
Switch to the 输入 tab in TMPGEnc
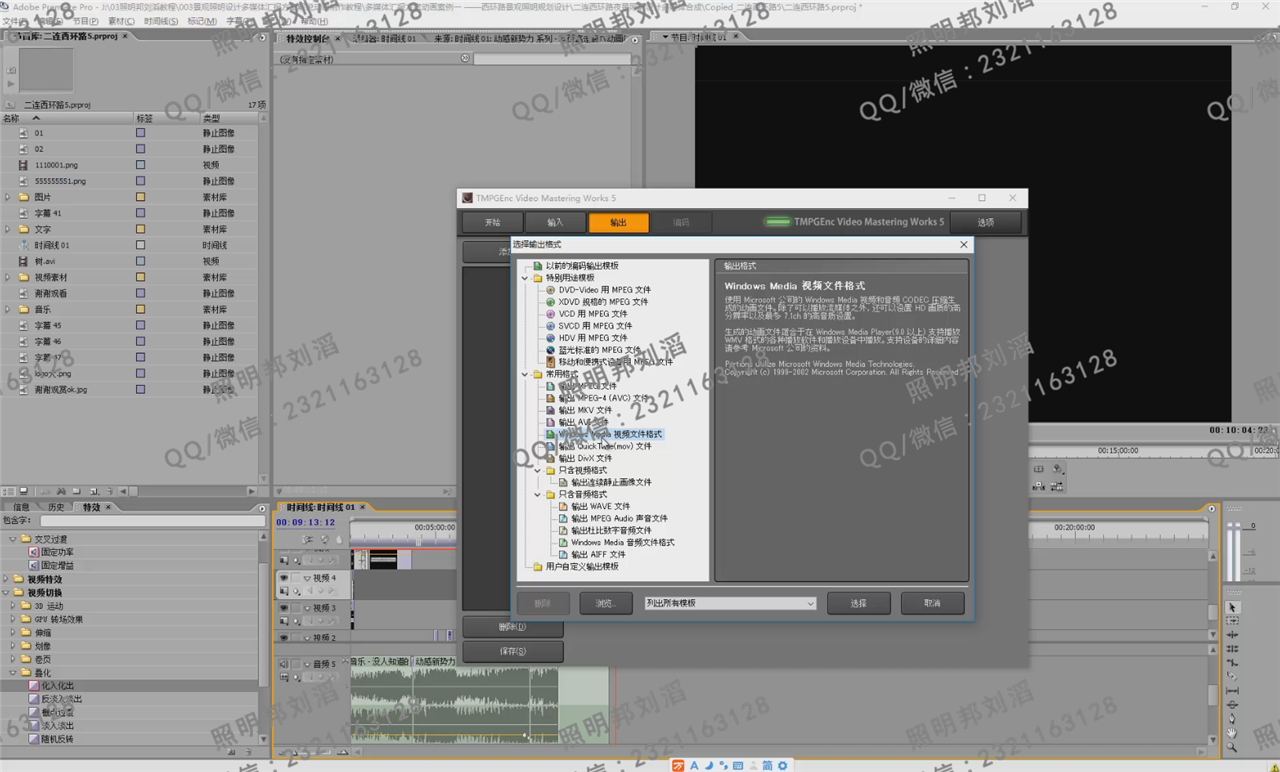(x=555, y=222)
